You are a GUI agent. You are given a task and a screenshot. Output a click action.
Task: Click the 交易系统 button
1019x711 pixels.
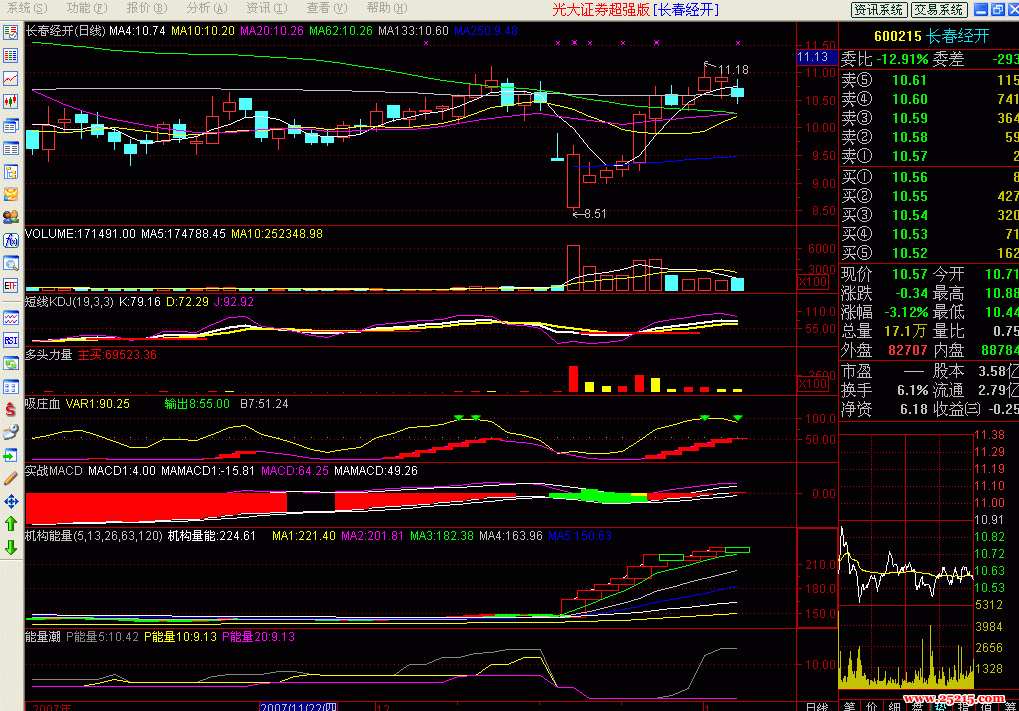pos(939,10)
